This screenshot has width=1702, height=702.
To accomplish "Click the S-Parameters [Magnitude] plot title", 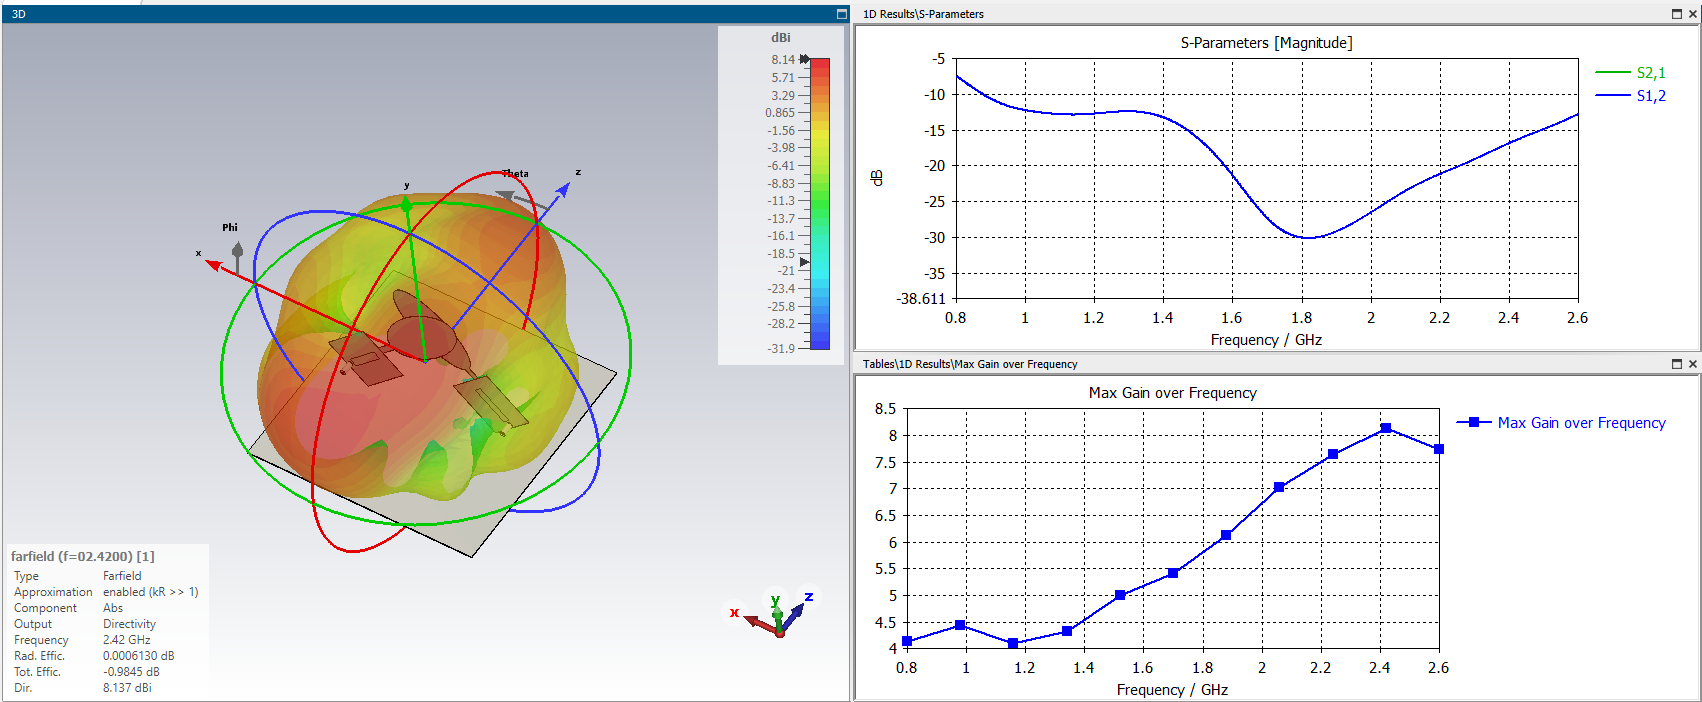I will [x=1266, y=43].
